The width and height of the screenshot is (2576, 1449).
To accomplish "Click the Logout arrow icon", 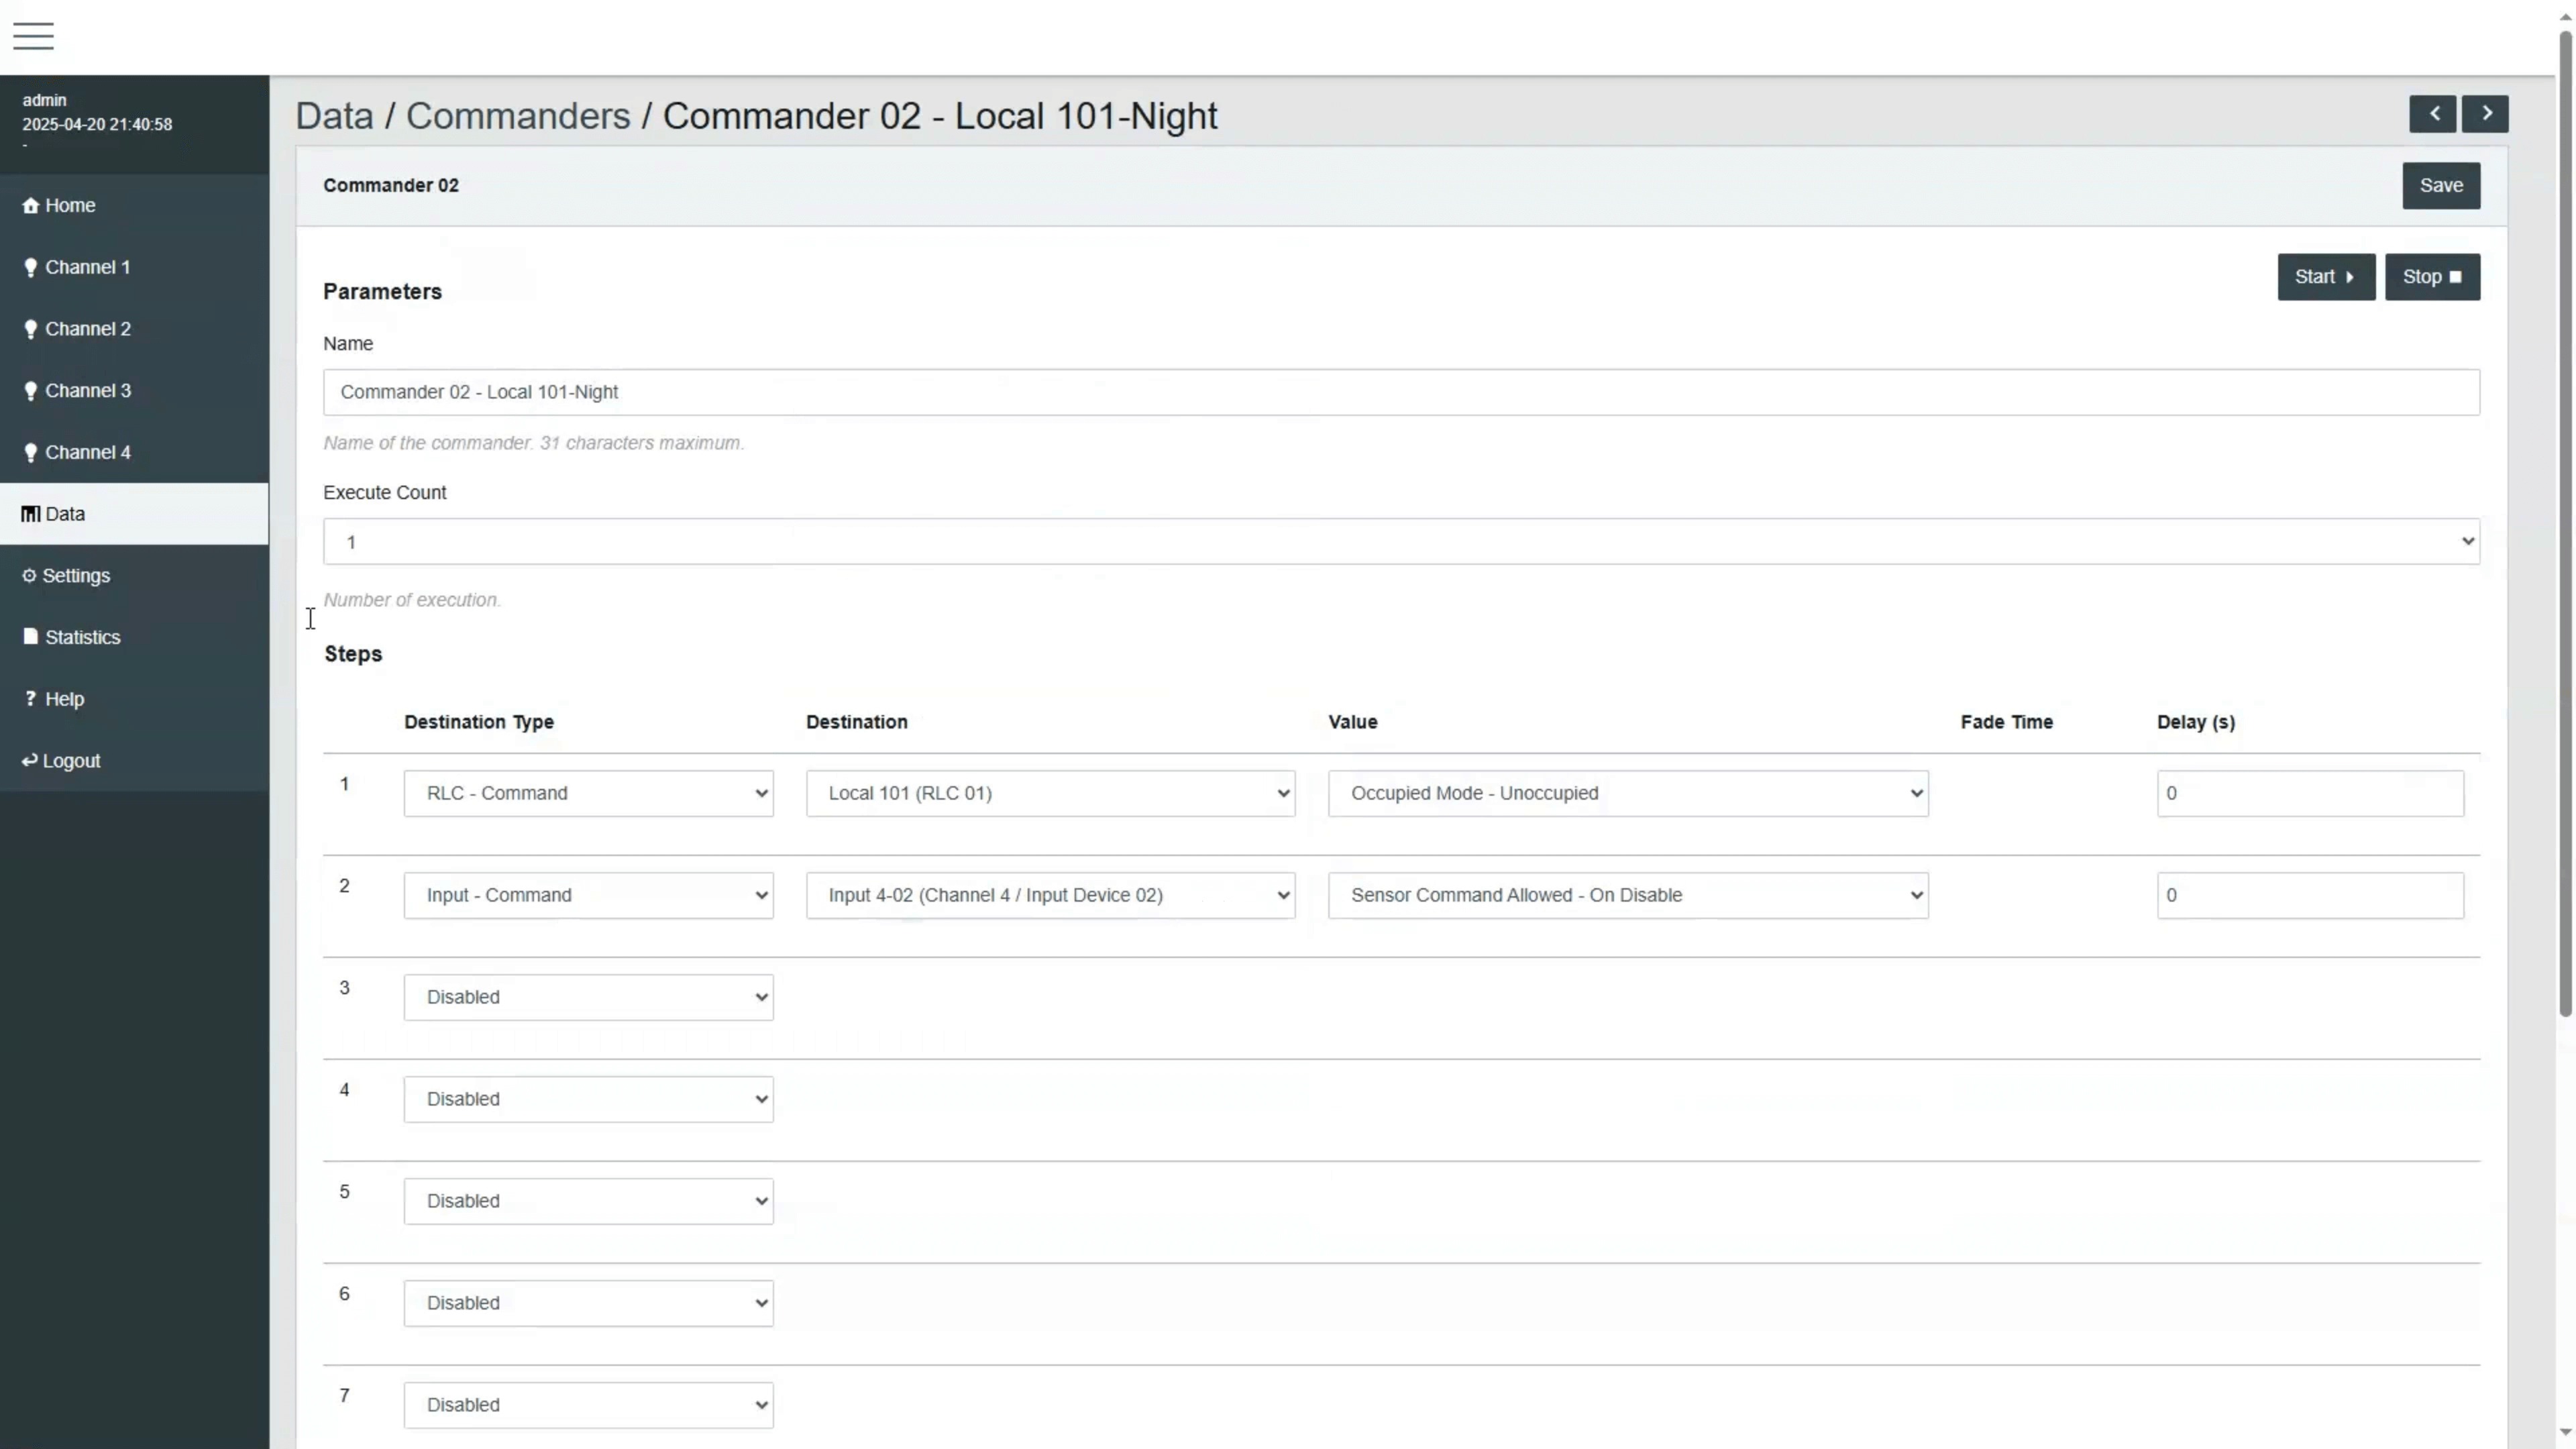I will pos(29,760).
